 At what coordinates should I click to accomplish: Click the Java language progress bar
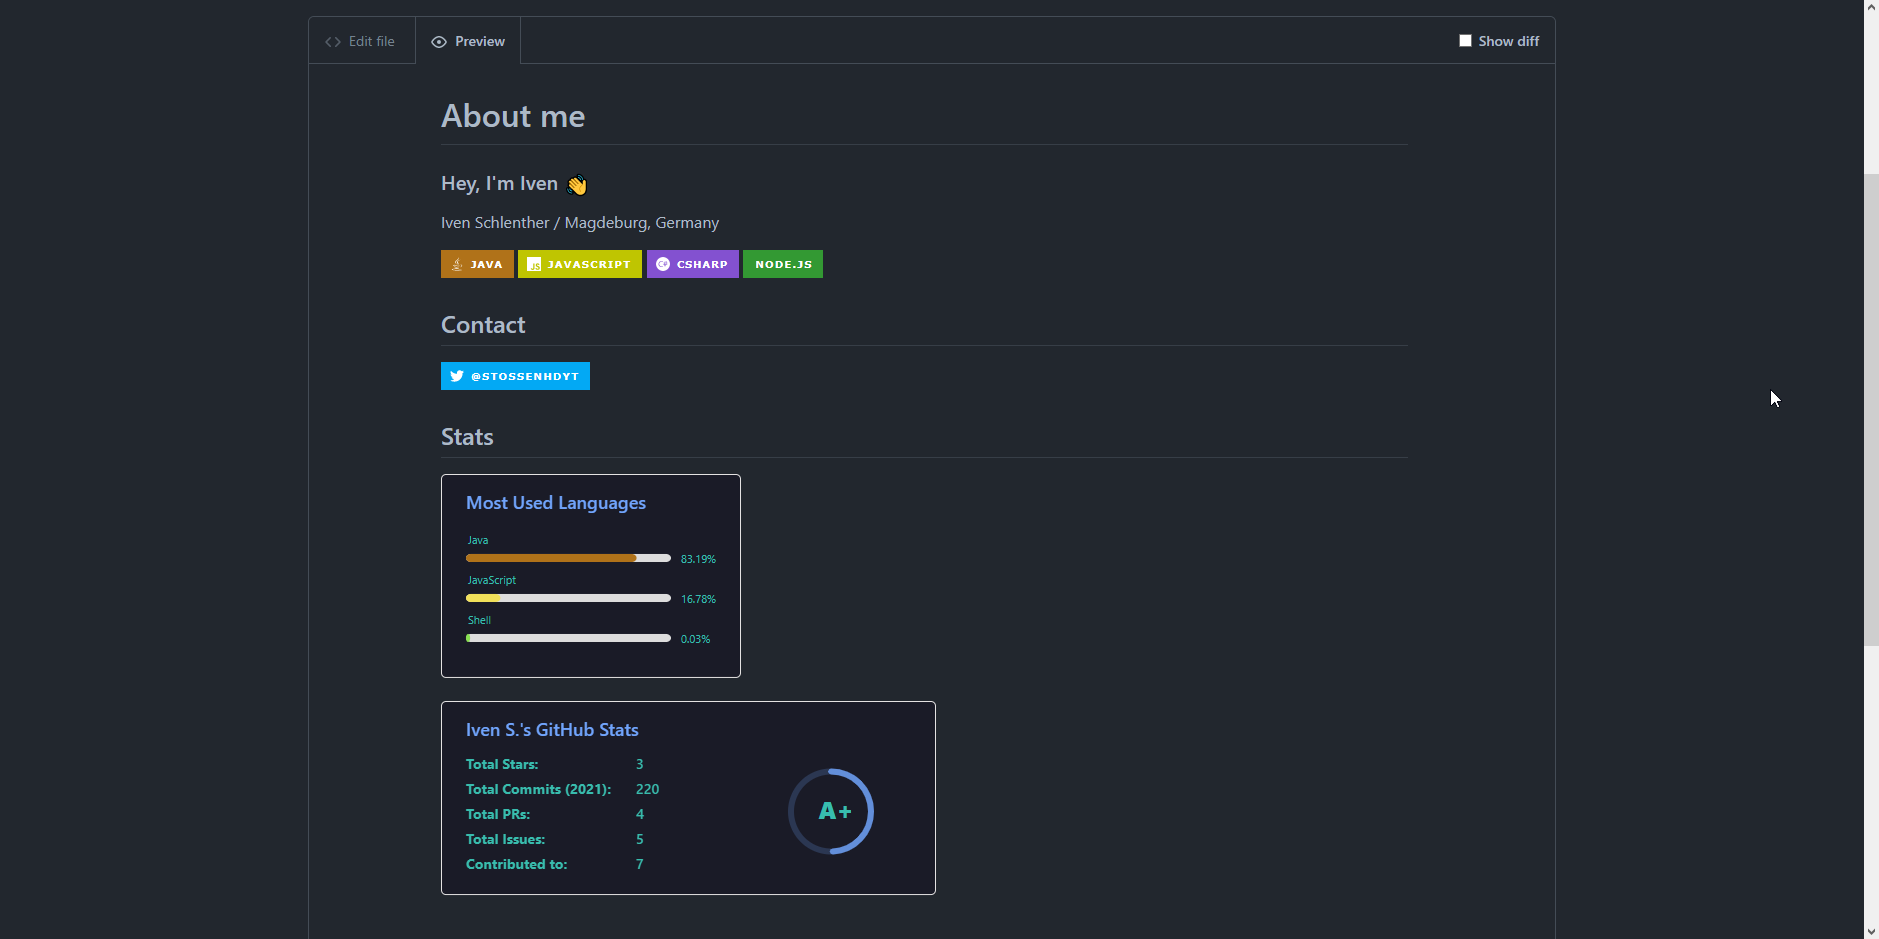(568, 558)
